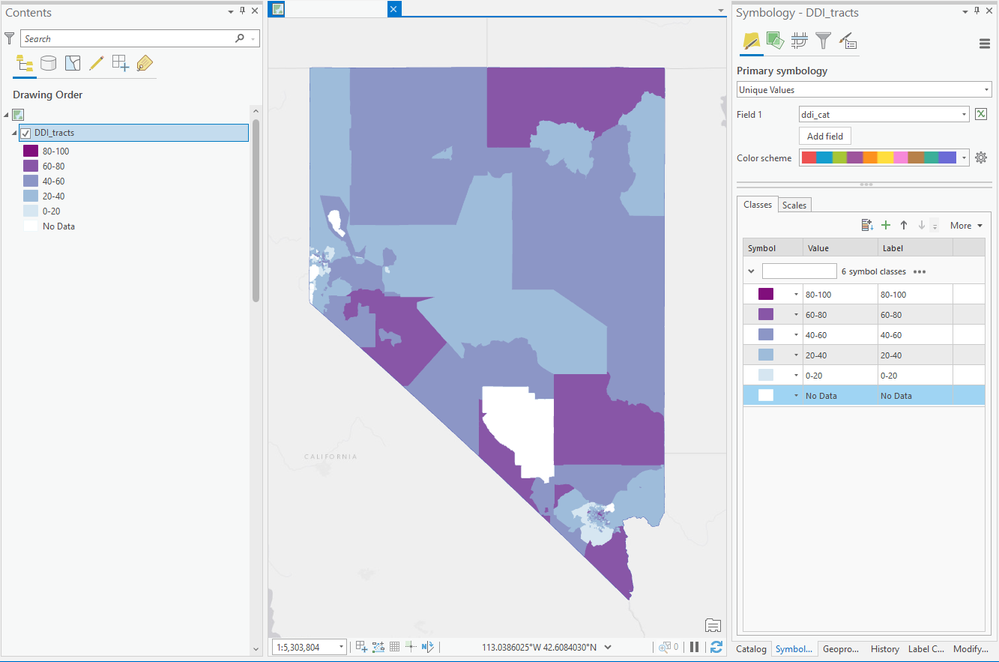Viewport: 999px width, 662px height.
Task: Open grid display icon in status bar
Action: [394, 647]
